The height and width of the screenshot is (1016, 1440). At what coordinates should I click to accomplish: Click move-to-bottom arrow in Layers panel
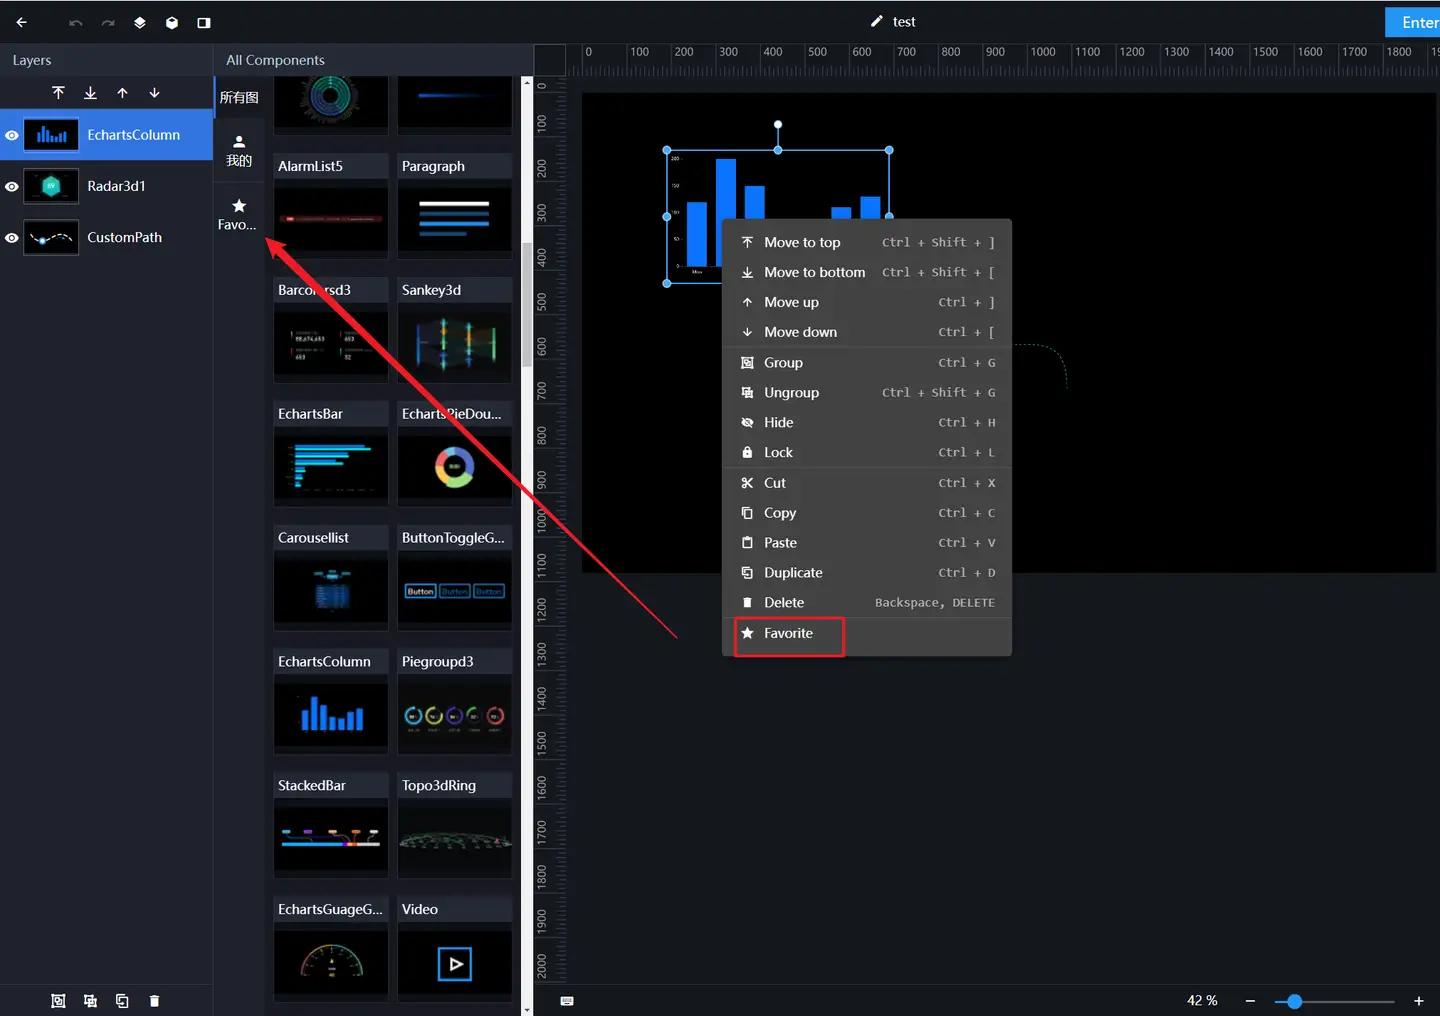(x=90, y=93)
